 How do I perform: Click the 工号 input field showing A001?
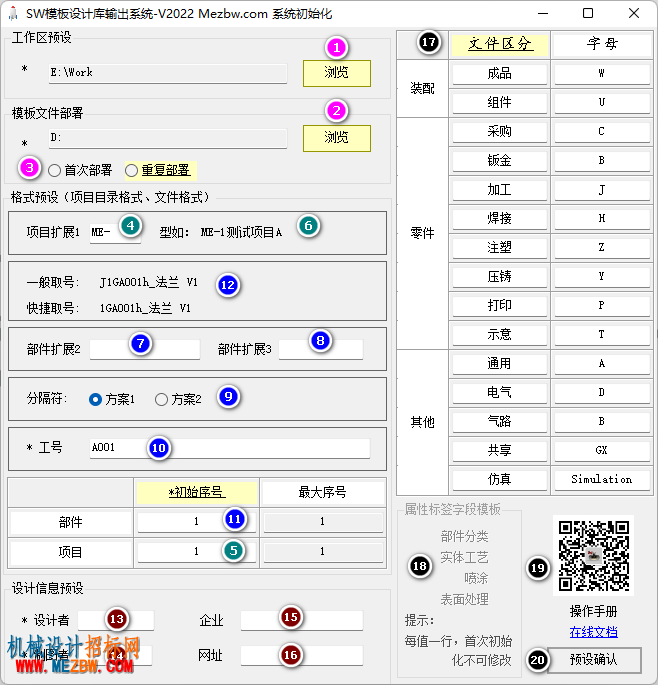pyautogui.click(x=230, y=448)
